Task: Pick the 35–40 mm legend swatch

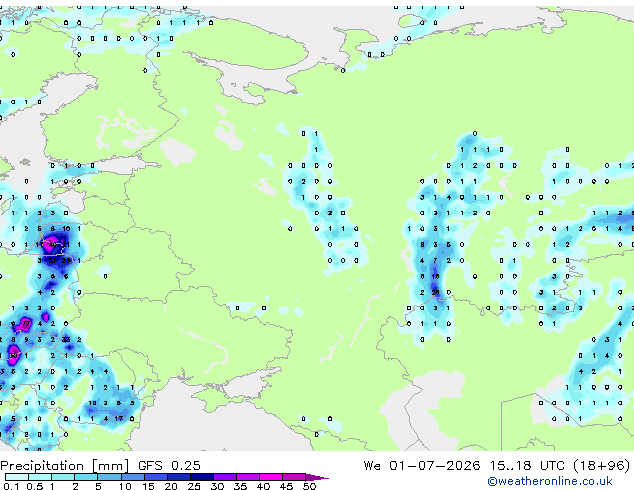Action: coord(247,477)
